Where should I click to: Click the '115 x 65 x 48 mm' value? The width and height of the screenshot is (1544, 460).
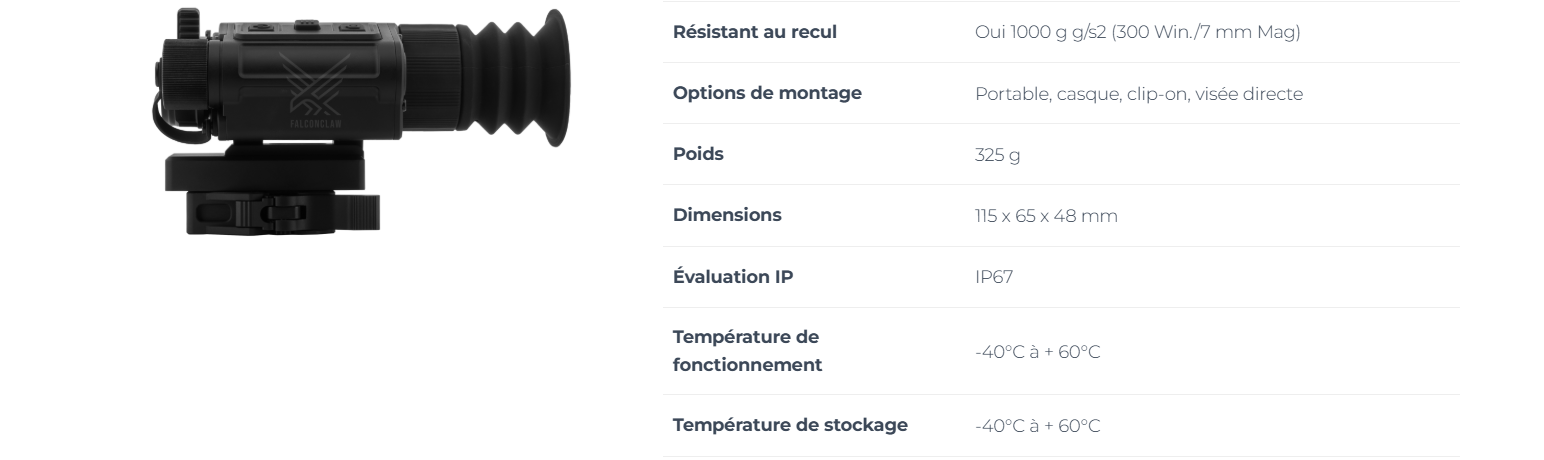[1046, 216]
